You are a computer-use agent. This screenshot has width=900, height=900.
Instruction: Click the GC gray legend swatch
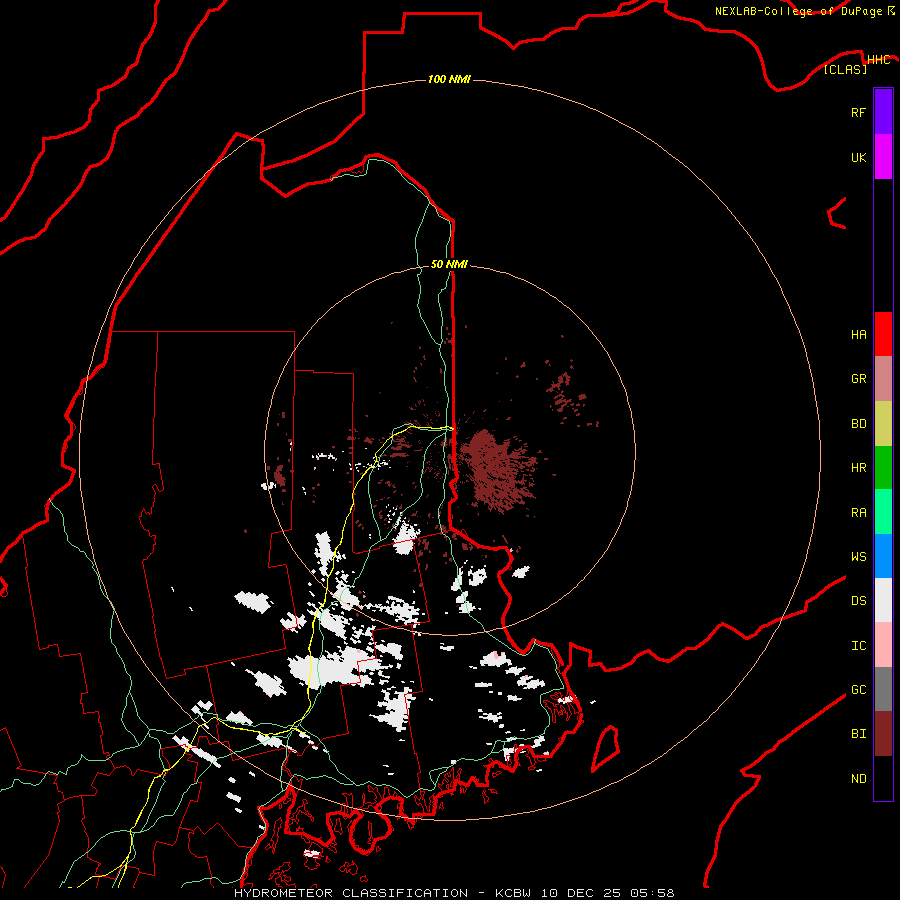883,689
